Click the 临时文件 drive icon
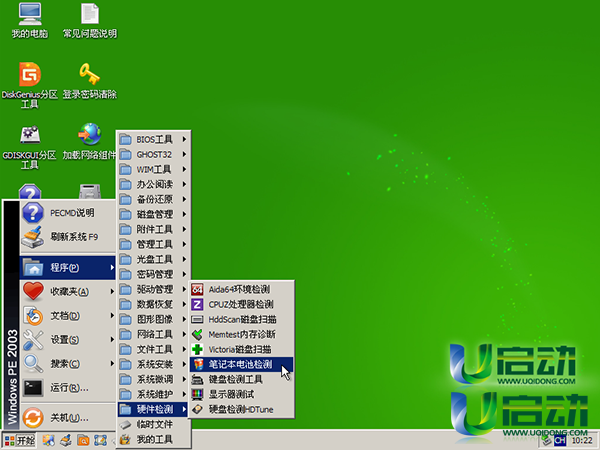The width and height of the screenshot is (600, 450). coord(125,424)
